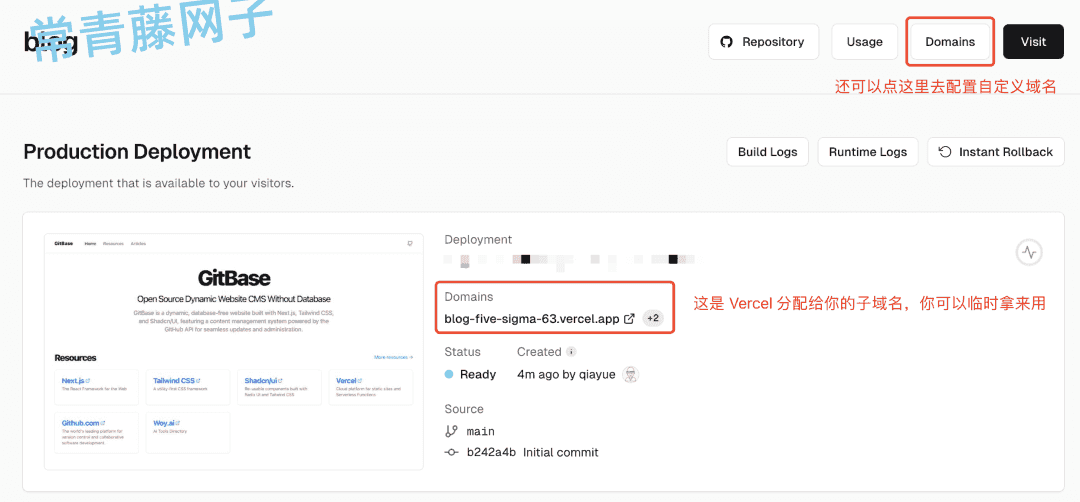
Task: Open qiayue's avatar
Action: point(630,375)
